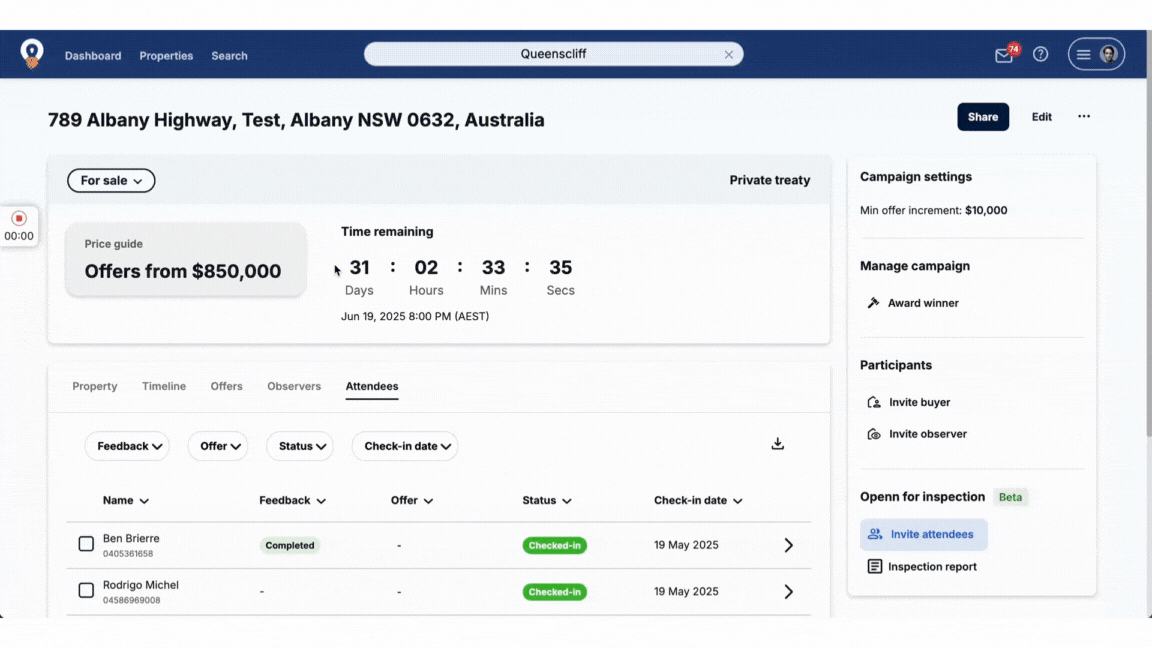Go to the Observers tab

pos(294,386)
